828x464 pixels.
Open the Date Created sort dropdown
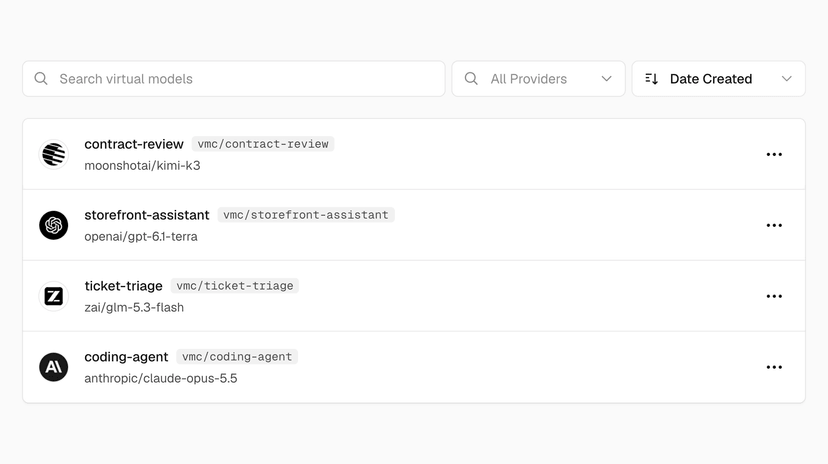click(x=719, y=79)
